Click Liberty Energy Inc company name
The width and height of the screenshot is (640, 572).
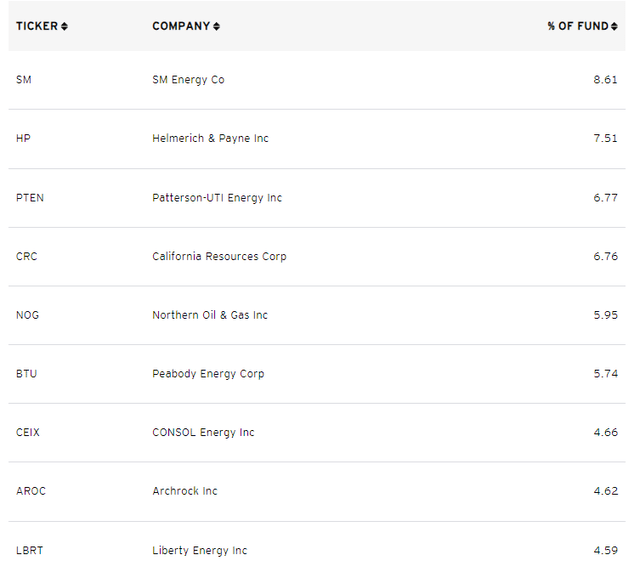[199, 550]
